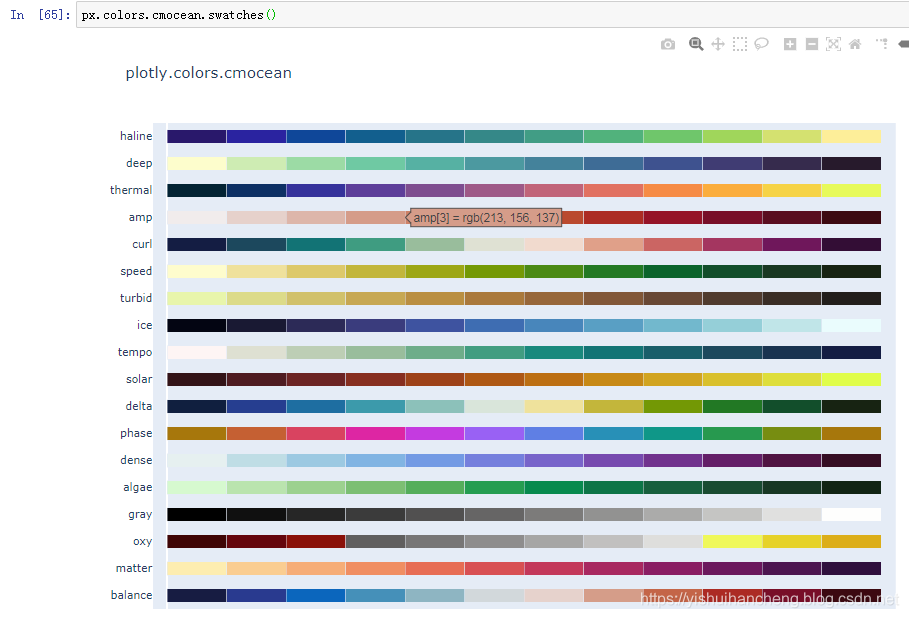Reset axes with the home icon
Screen dimensions: 909x618
coord(855,44)
